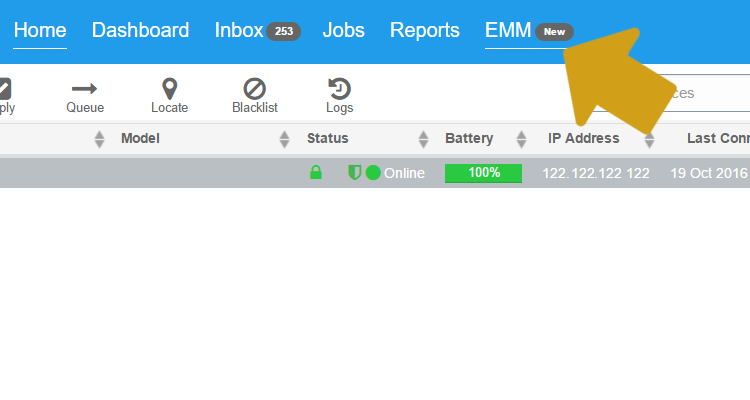Click the Status column header
750x400 pixels.
click(328, 139)
